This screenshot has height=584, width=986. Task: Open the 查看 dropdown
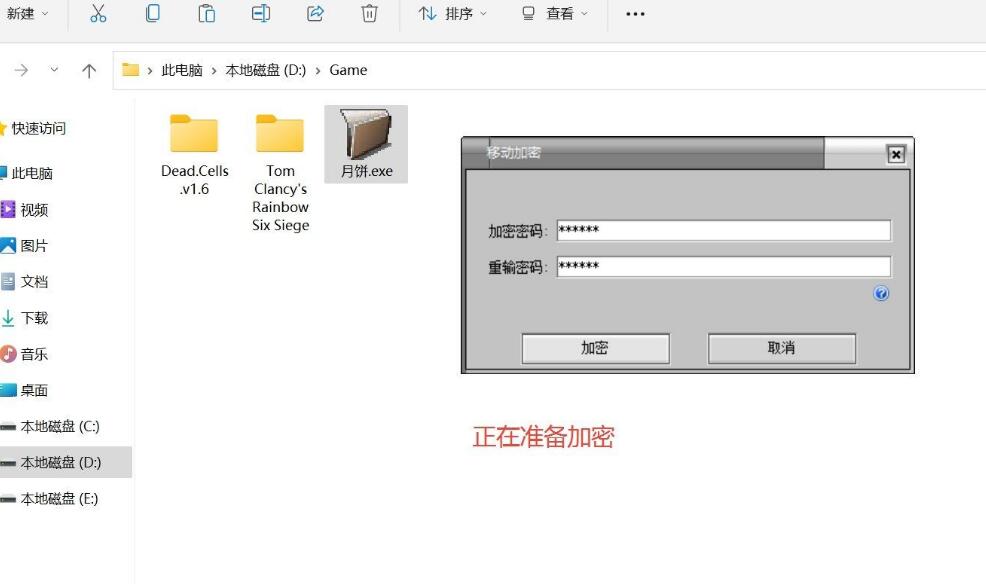point(555,14)
